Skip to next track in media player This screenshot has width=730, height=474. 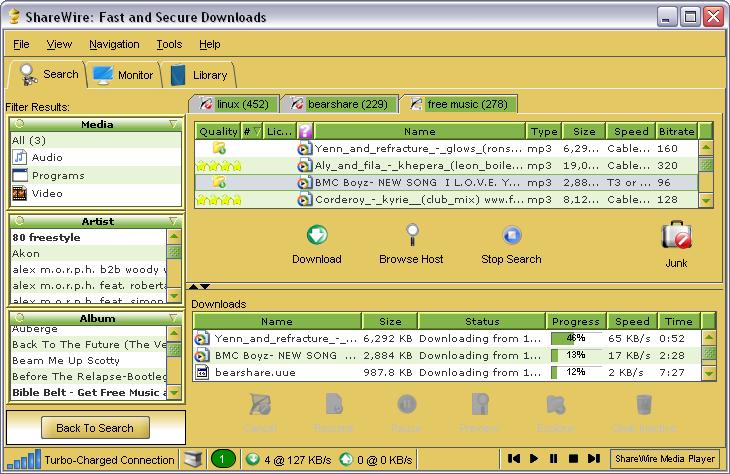(x=594, y=459)
